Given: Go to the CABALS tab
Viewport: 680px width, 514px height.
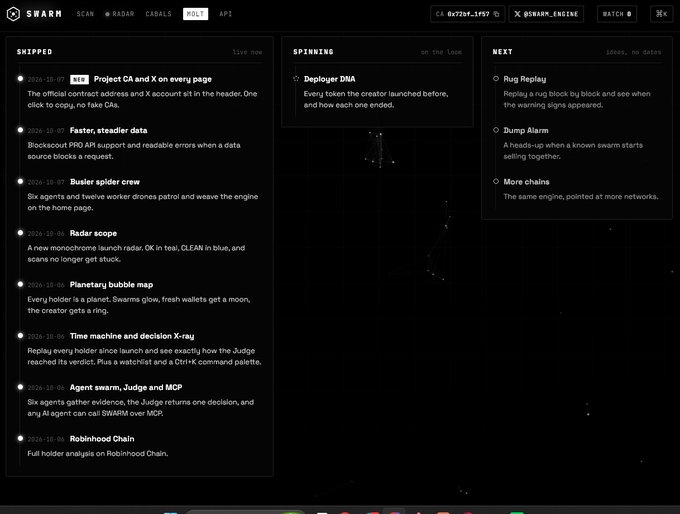Looking at the screenshot, I should (158, 14).
